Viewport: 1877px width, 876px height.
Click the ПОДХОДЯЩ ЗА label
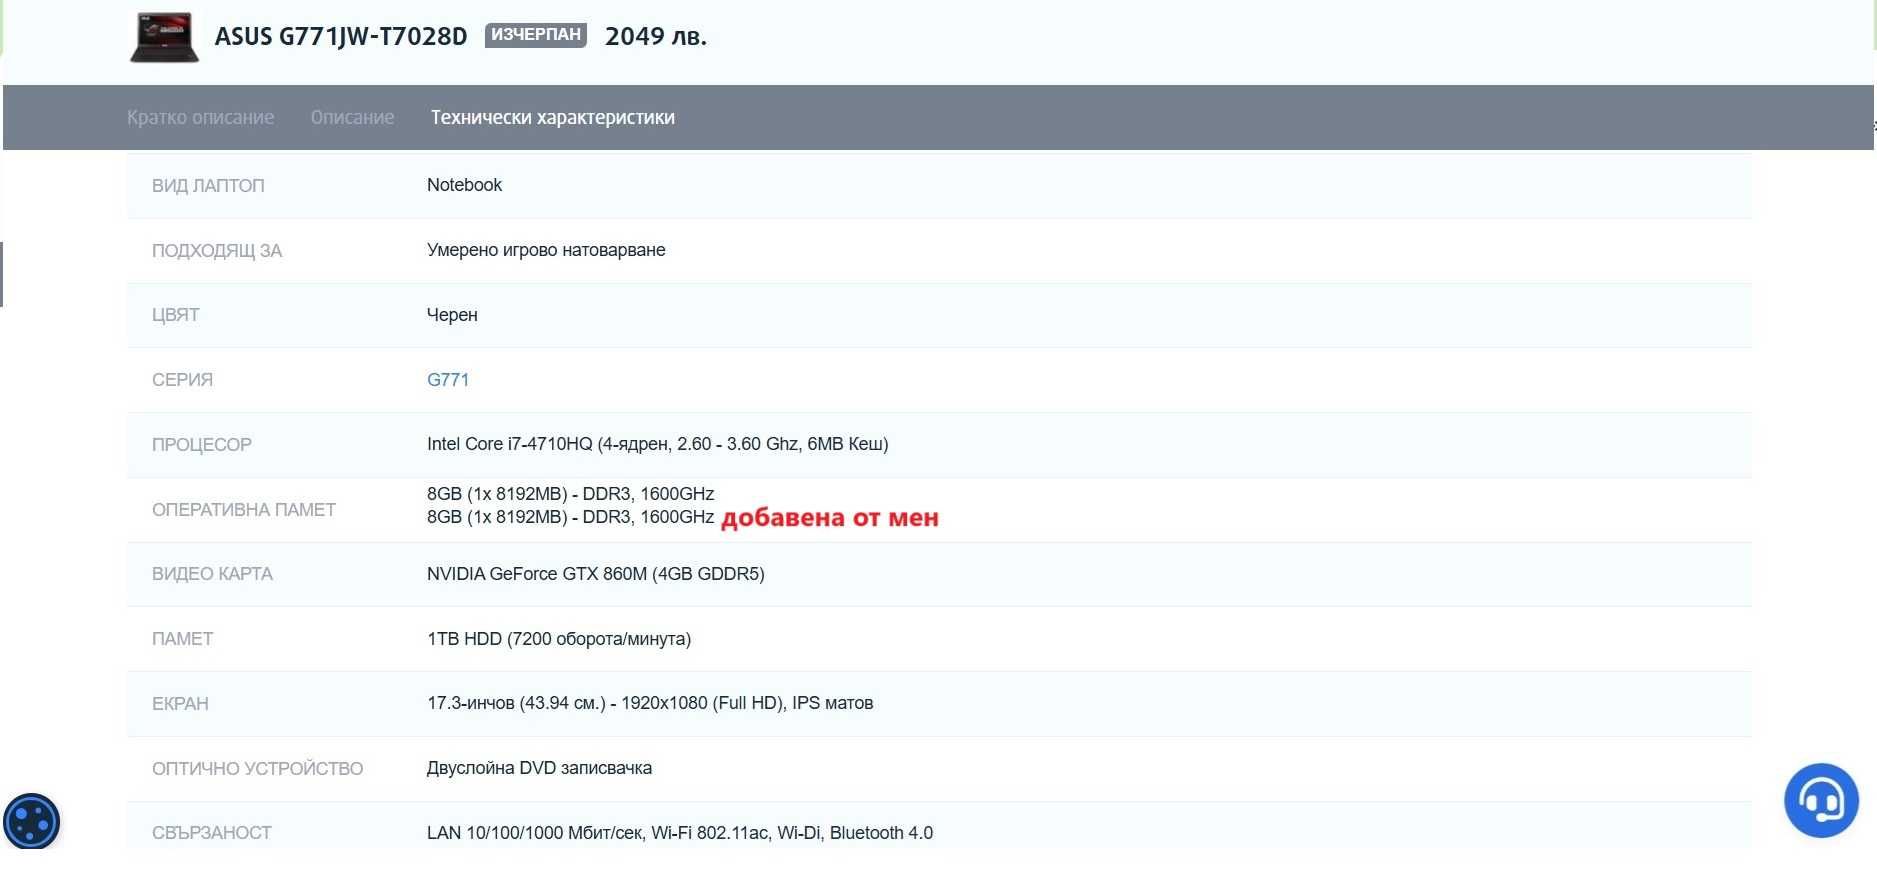217,251
